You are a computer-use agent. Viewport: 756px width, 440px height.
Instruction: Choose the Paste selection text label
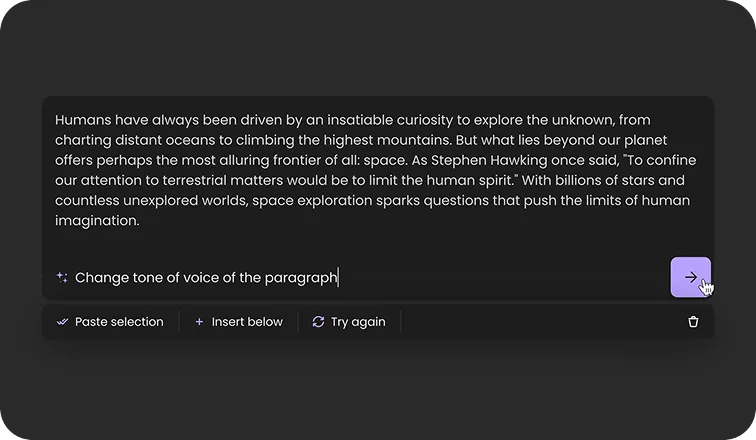pyautogui.click(x=119, y=322)
